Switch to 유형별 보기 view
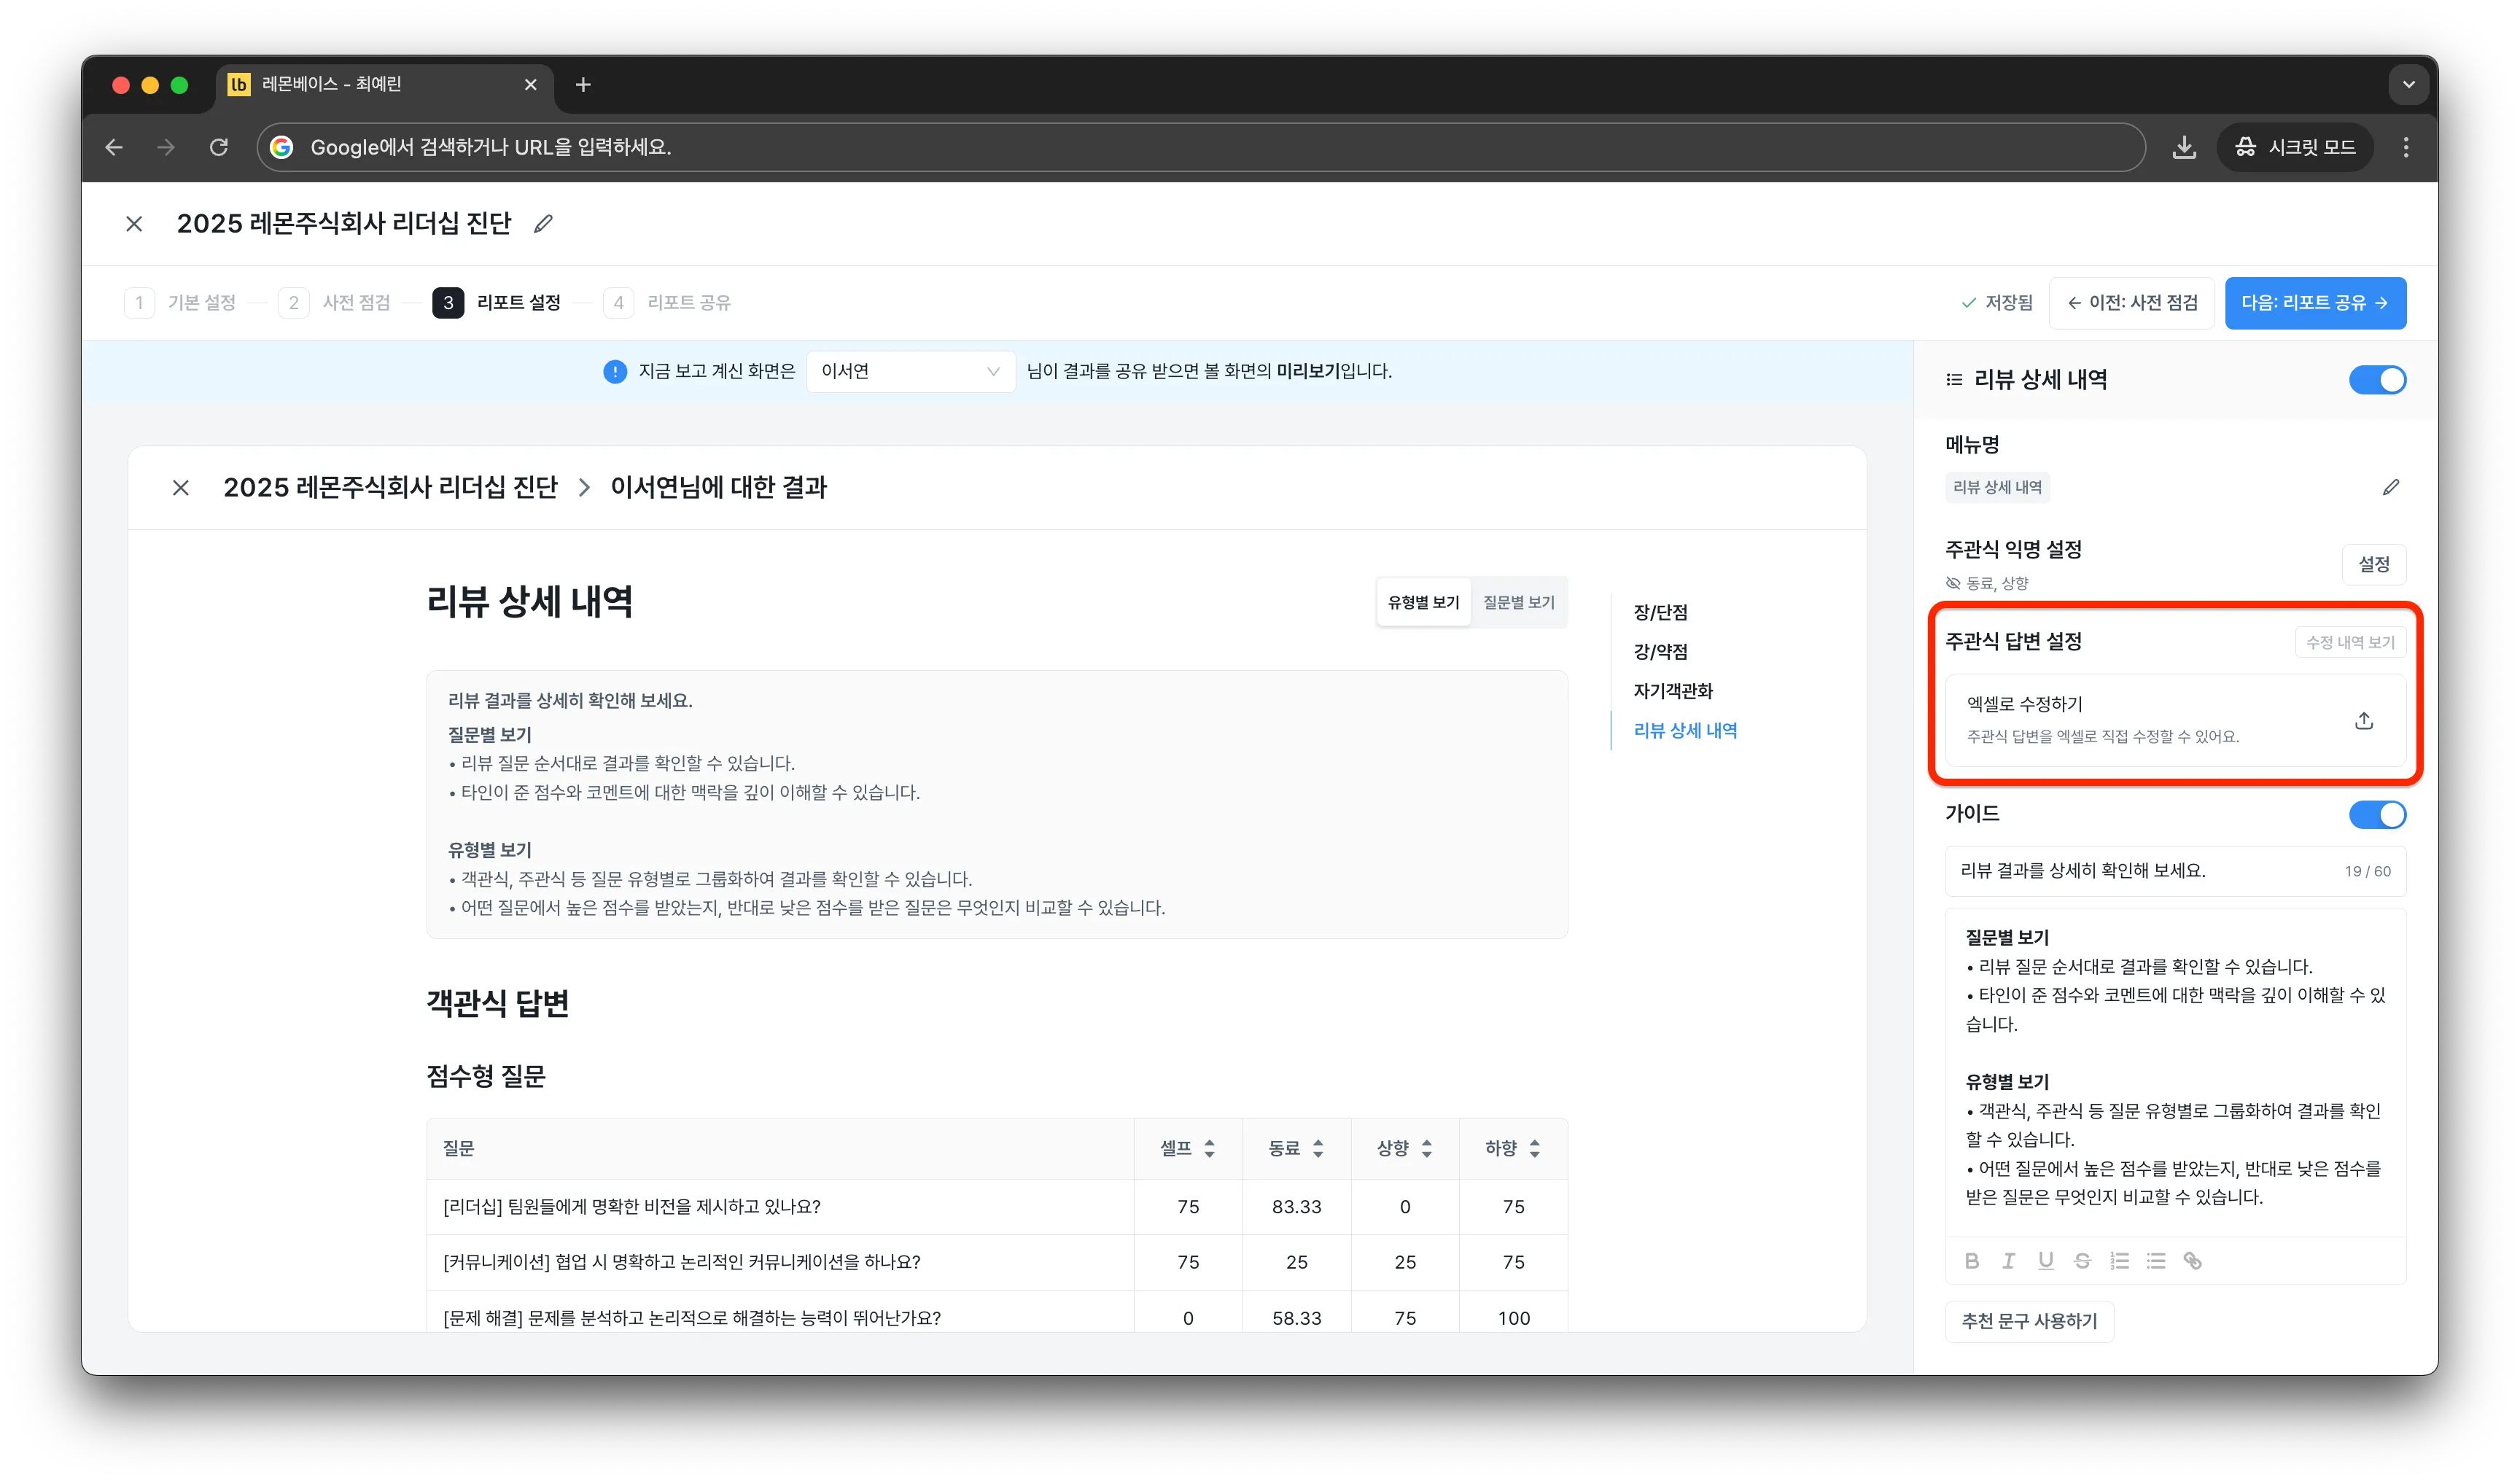Screen dimensions: 2520x1483 pyautogui.click(x=1423, y=602)
